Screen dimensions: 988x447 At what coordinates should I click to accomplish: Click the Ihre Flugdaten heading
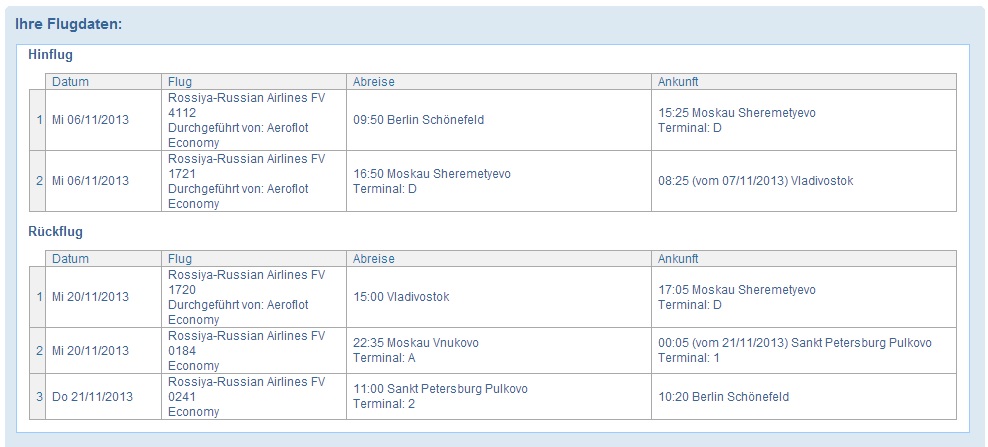(68, 25)
